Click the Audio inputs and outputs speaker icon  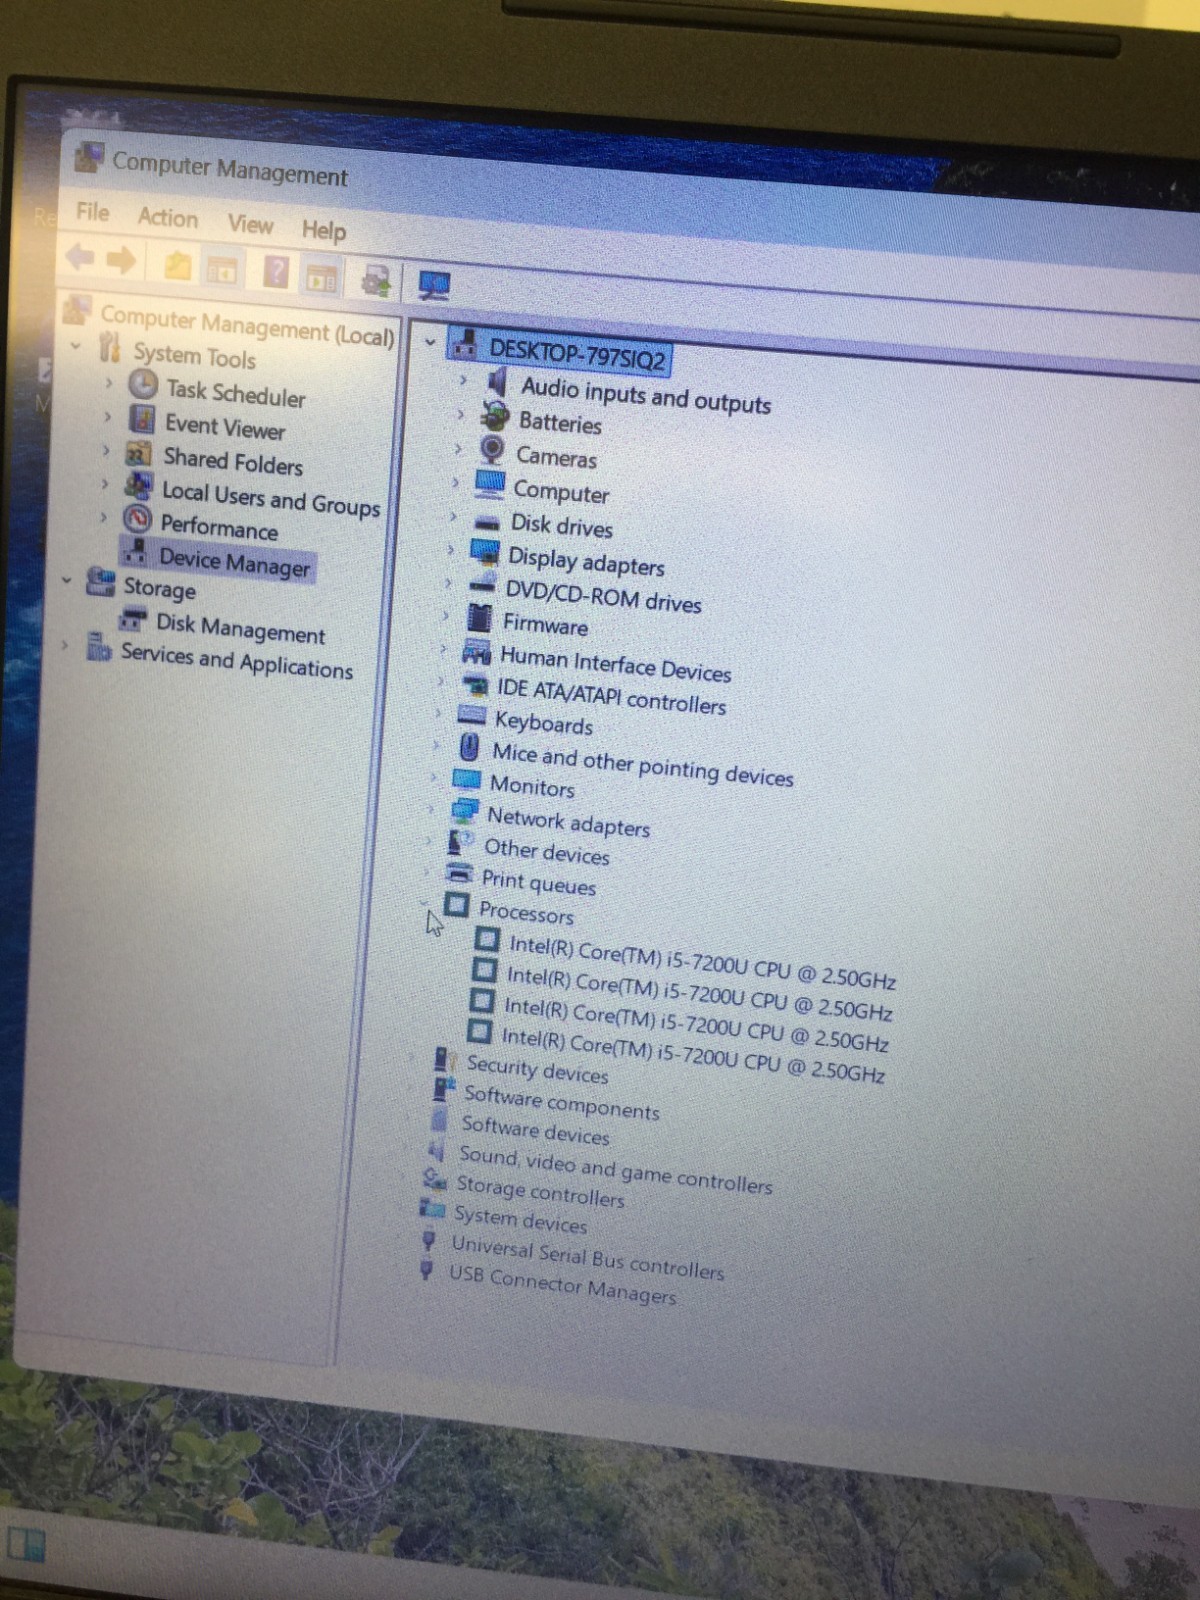coord(497,381)
